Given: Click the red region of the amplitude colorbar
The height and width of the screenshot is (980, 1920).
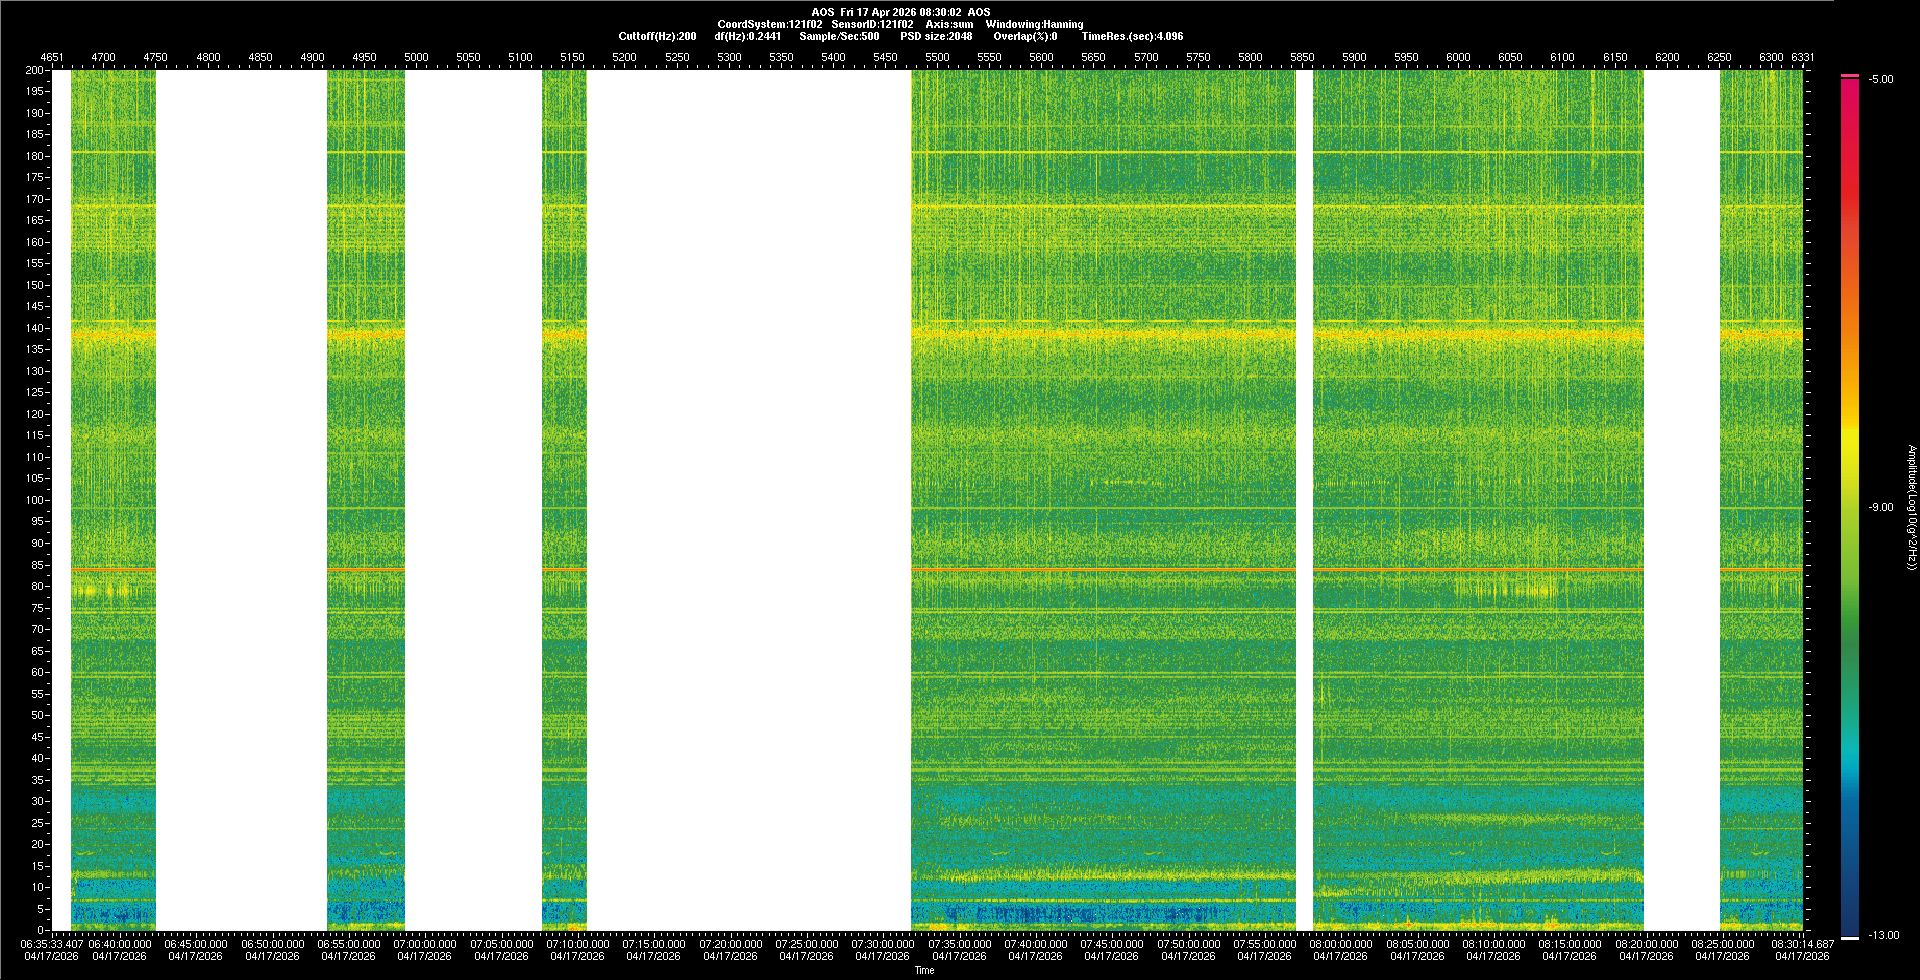Looking at the screenshot, I should pos(1850,200).
